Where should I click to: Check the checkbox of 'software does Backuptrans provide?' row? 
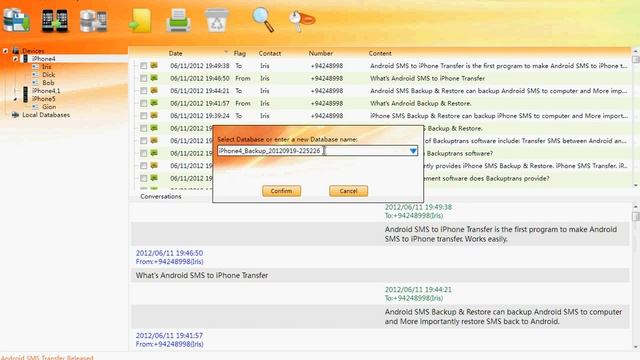143,178
